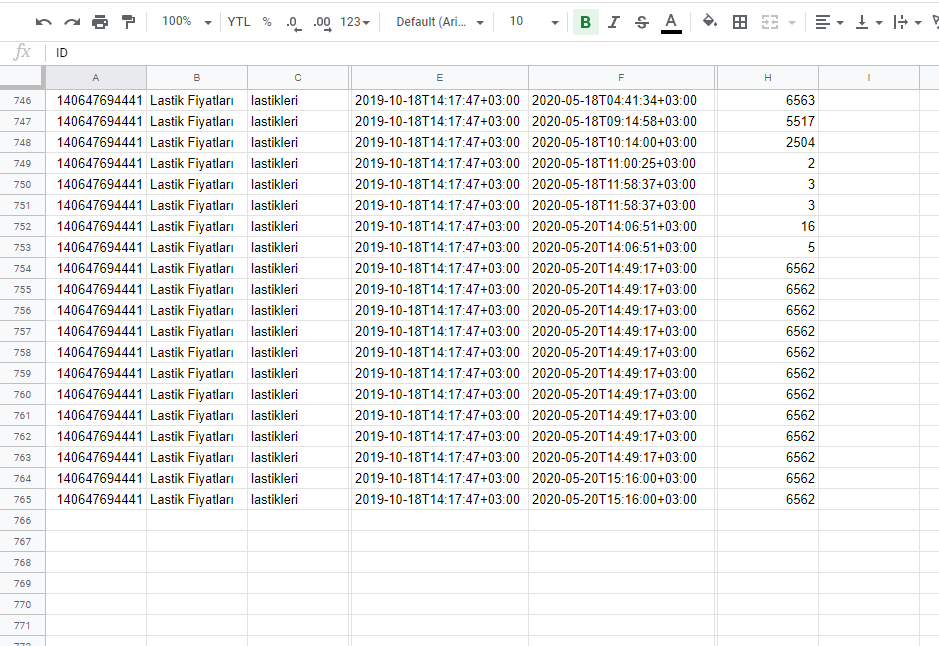Open the borders tool
This screenshot has width=939, height=646.
[x=740, y=22]
